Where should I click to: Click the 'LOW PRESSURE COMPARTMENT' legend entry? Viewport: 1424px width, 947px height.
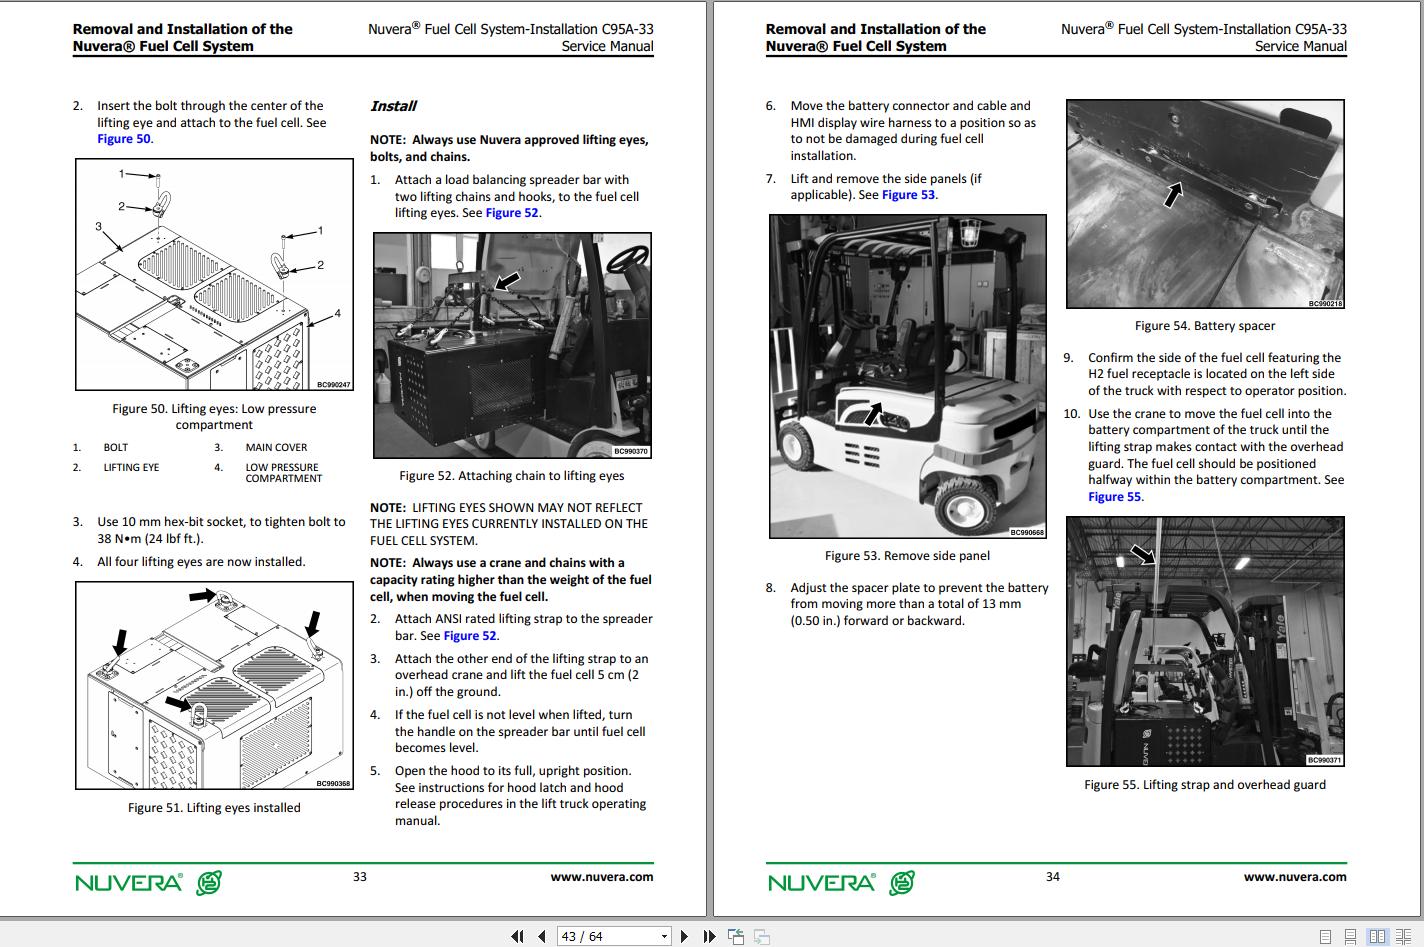point(284,473)
